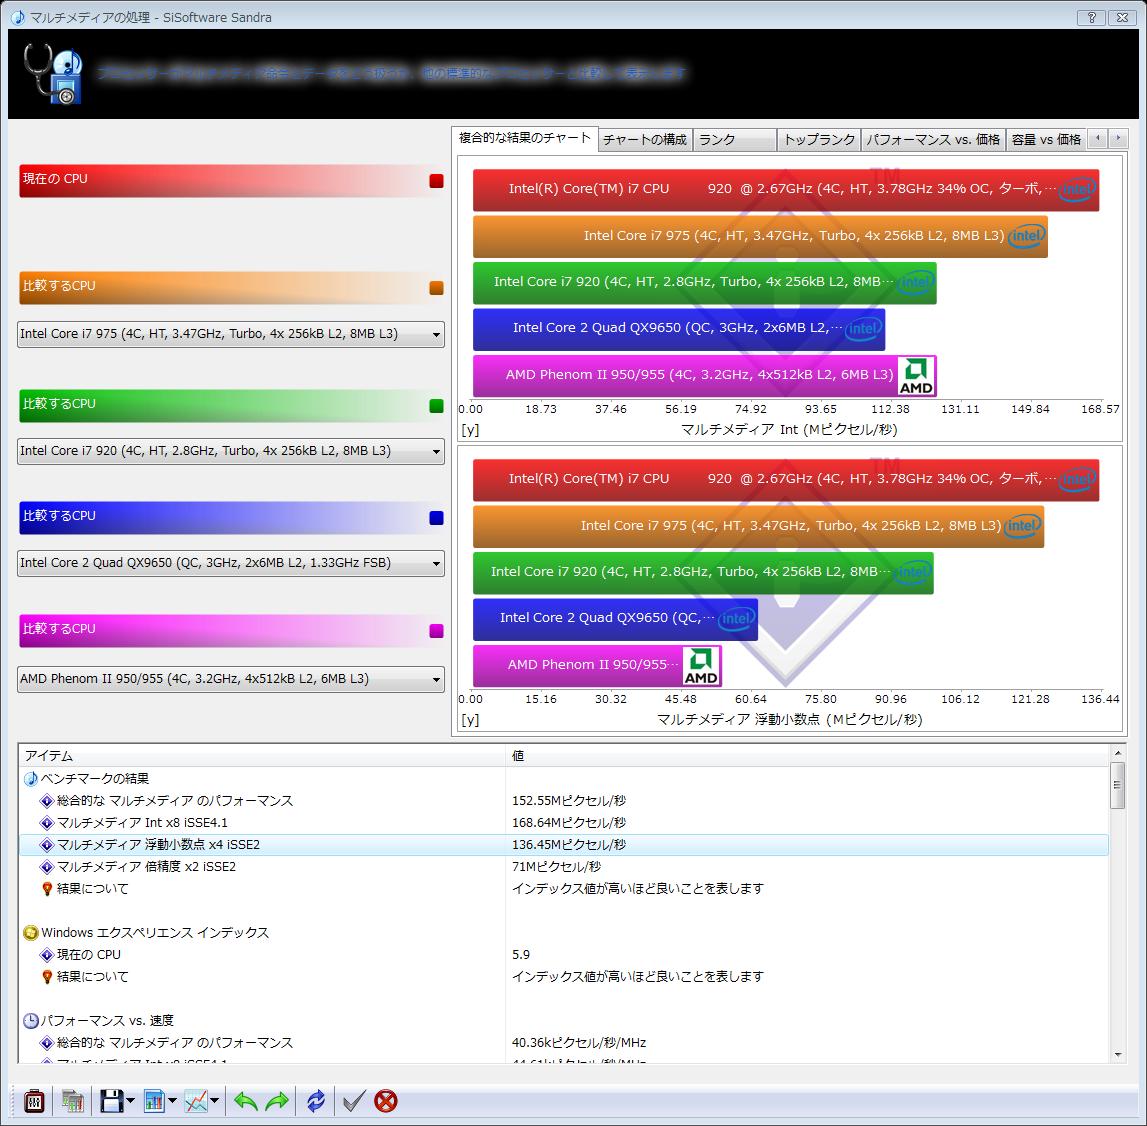
Task: Click the magenta AMD Phenom II bar in Int chart
Action: (x=704, y=375)
